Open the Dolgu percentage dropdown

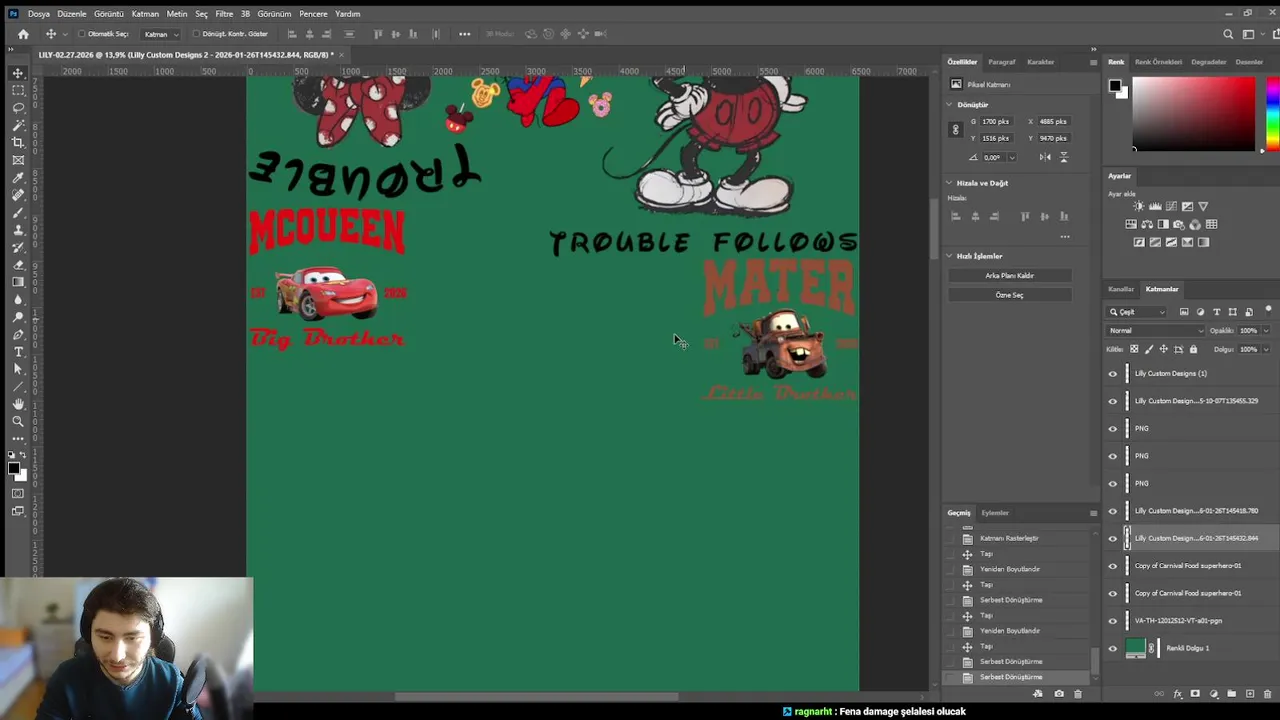pos(1265,349)
